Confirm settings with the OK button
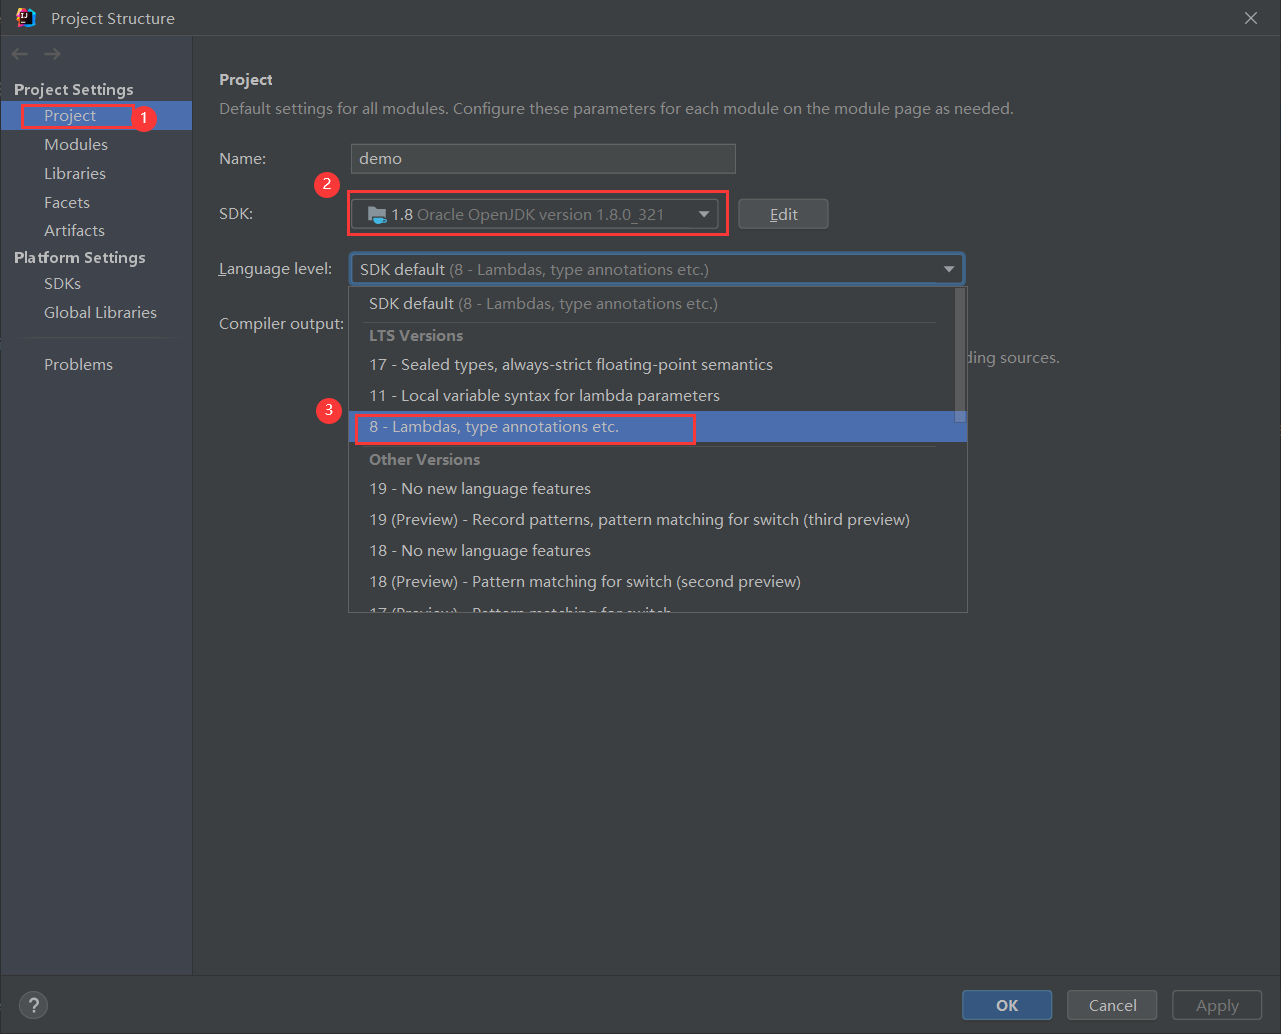 pyautogui.click(x=1007, y=1005)
